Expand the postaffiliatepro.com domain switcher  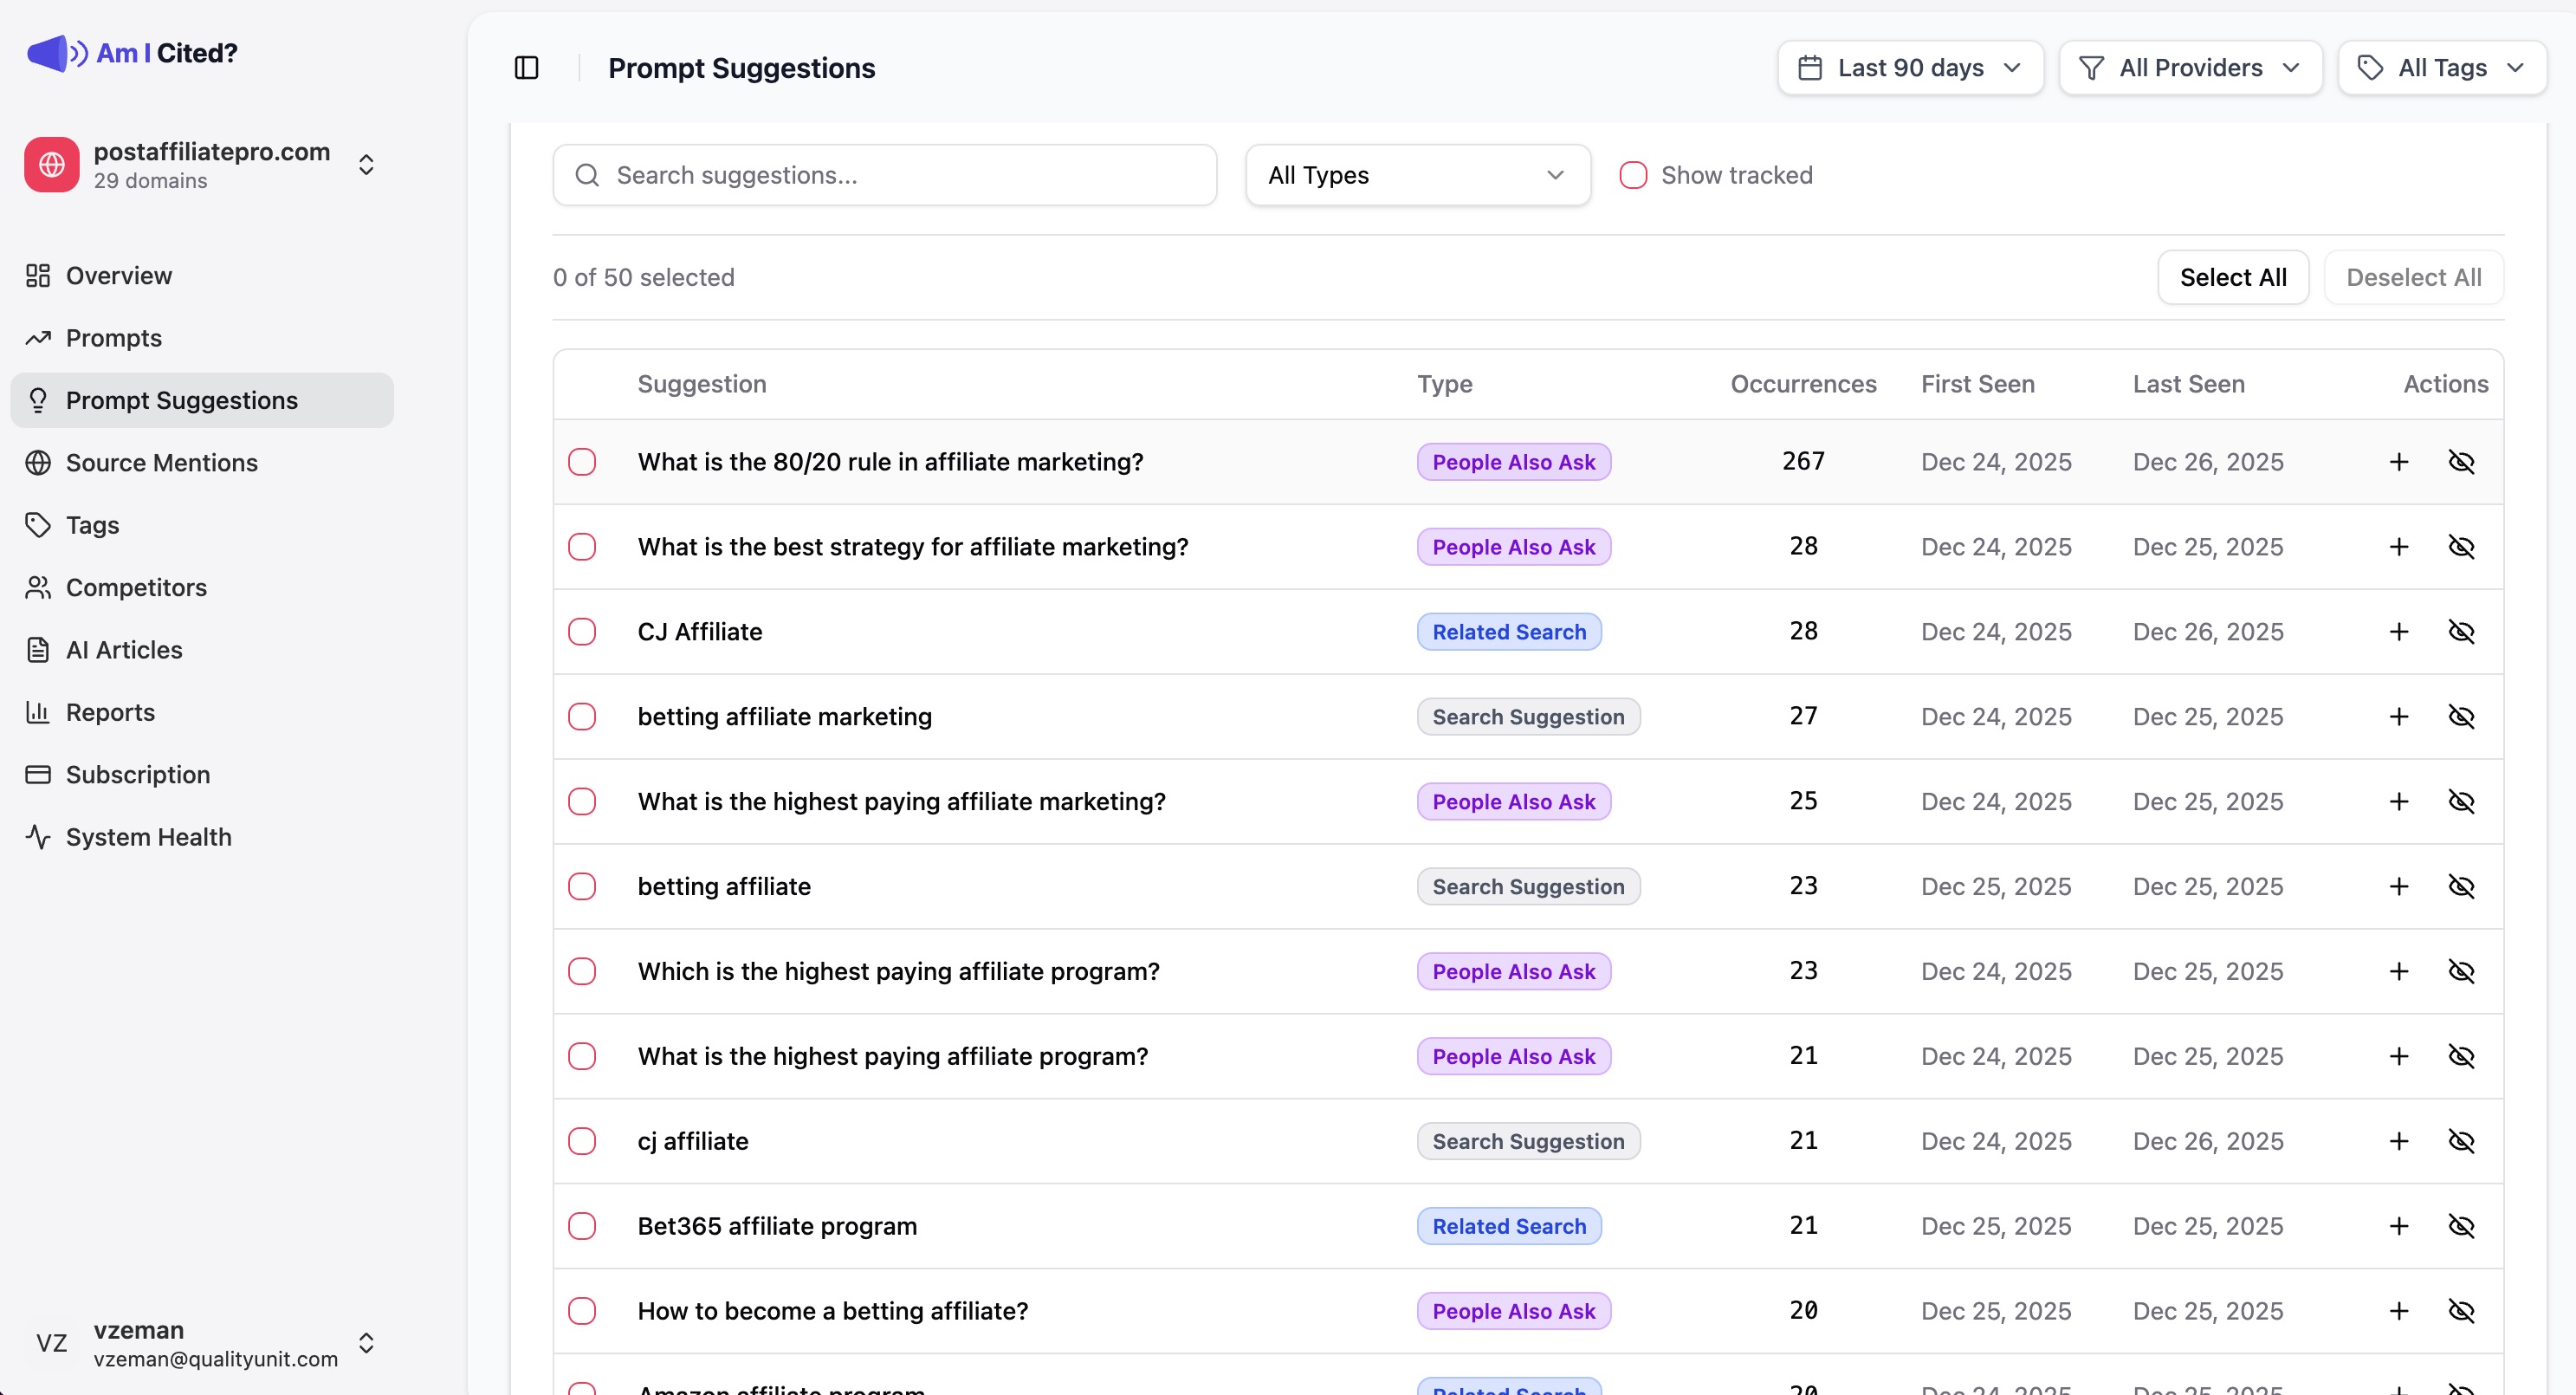pyautogui.click(x=366, y=164)
